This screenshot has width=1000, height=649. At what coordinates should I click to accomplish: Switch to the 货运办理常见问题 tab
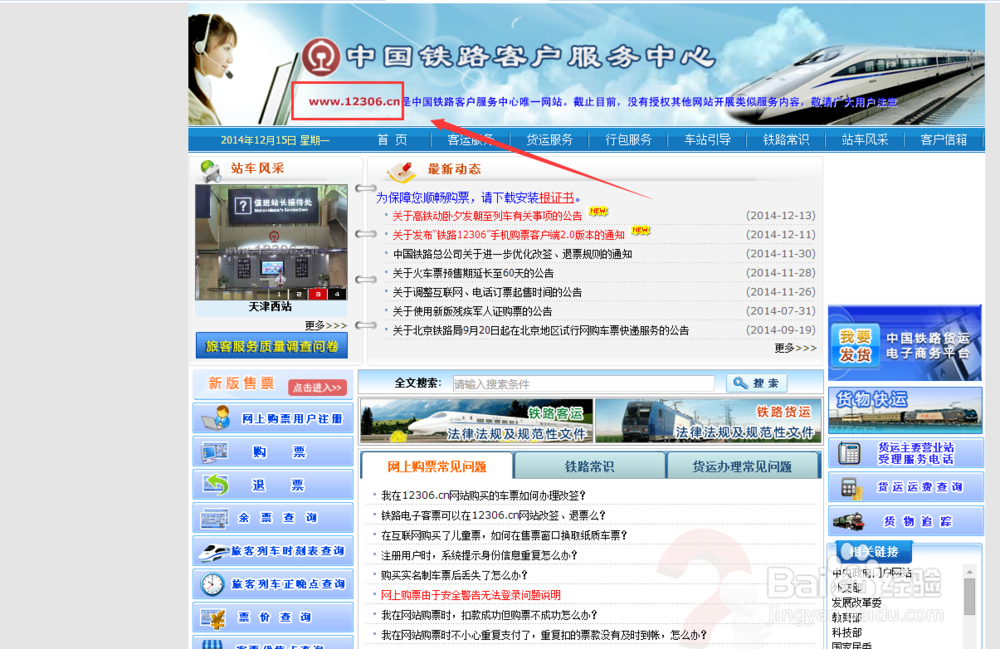click(742, 466)
